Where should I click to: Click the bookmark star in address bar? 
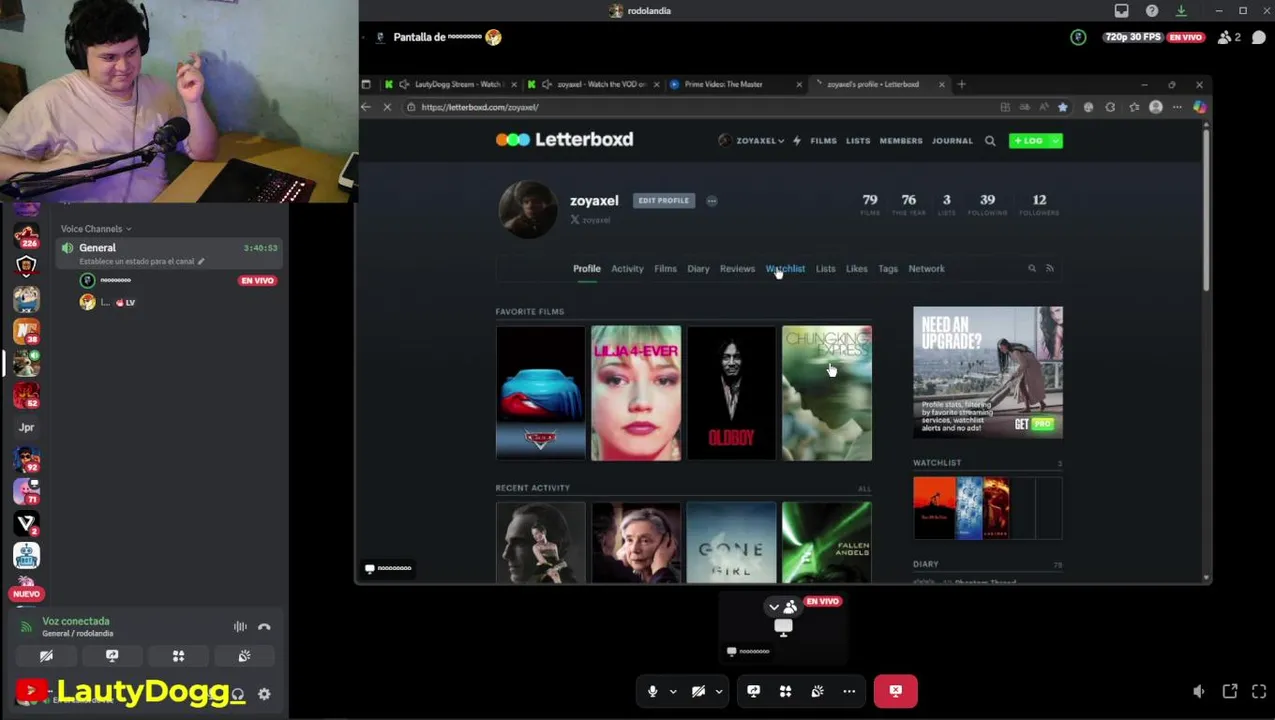[1063, 107]
